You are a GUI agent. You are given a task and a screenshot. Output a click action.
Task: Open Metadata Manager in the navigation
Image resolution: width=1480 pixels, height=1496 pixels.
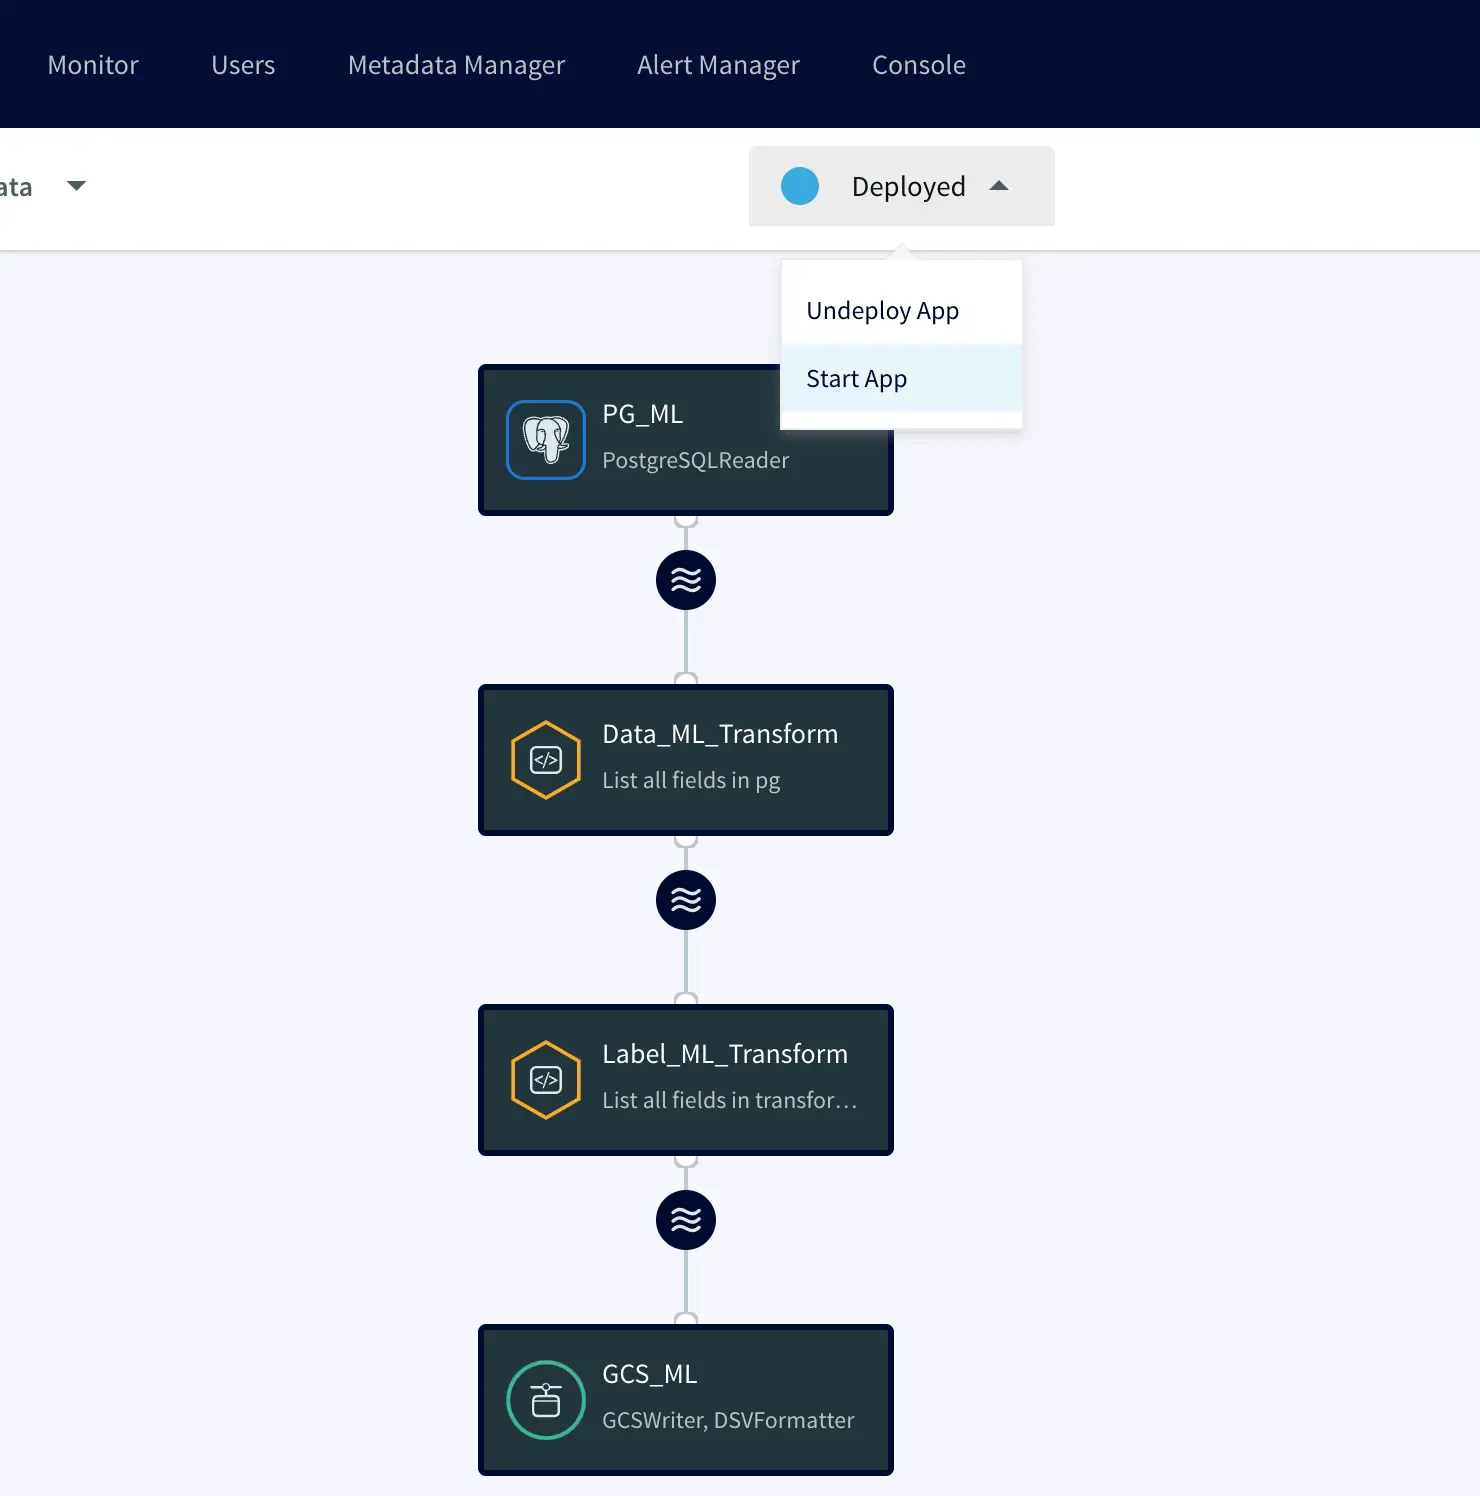[456, 65]
